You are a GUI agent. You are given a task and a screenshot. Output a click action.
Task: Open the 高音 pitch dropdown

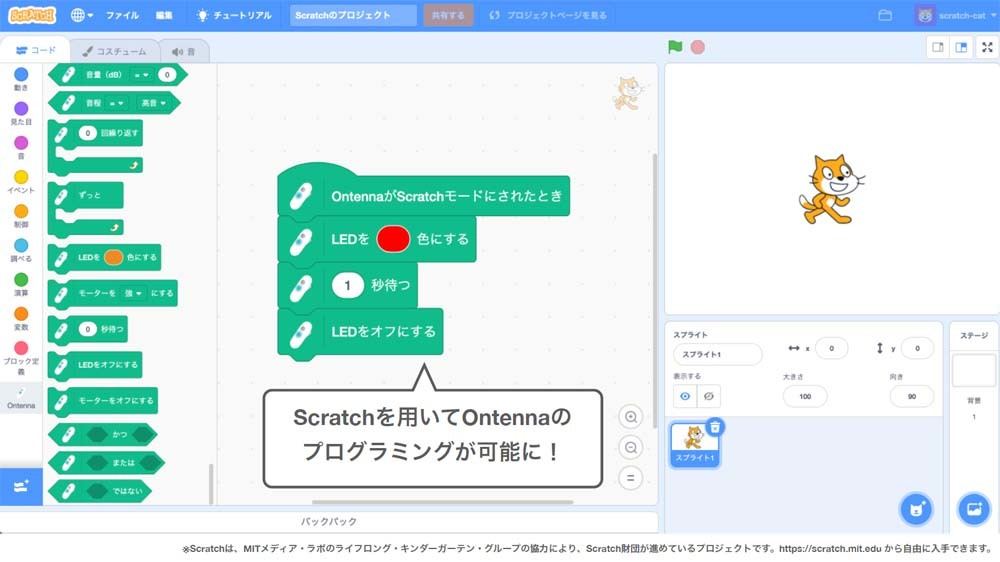click(x=153, y=103)
